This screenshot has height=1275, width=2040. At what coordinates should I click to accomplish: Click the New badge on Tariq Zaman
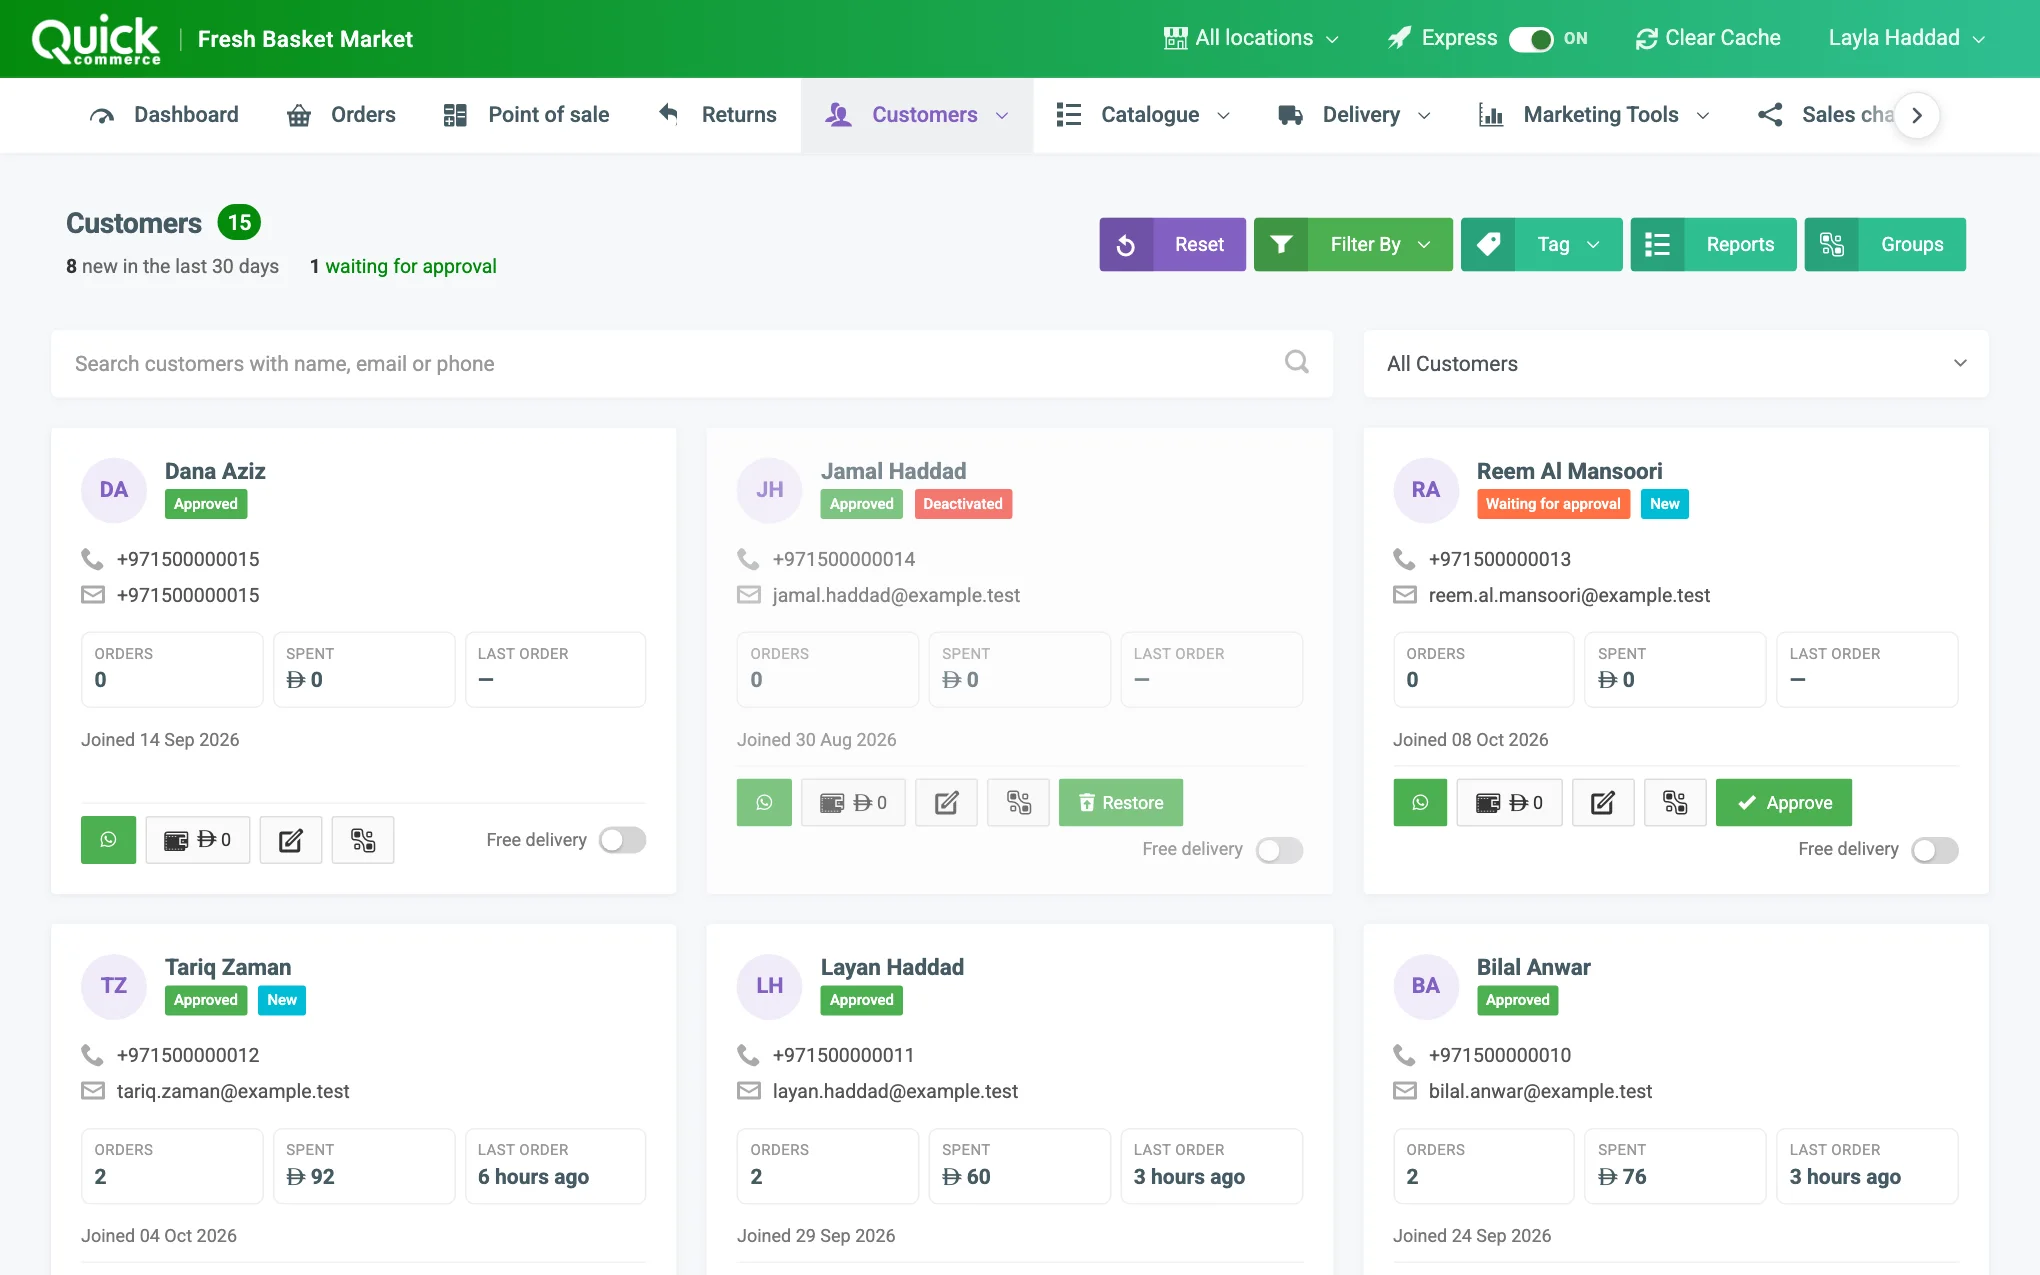point(282,1000)
